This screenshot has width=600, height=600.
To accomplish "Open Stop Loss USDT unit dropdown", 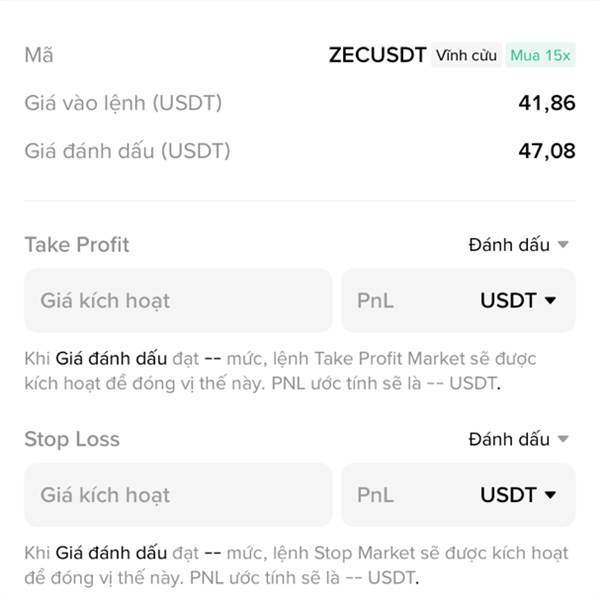I will 518,495.
